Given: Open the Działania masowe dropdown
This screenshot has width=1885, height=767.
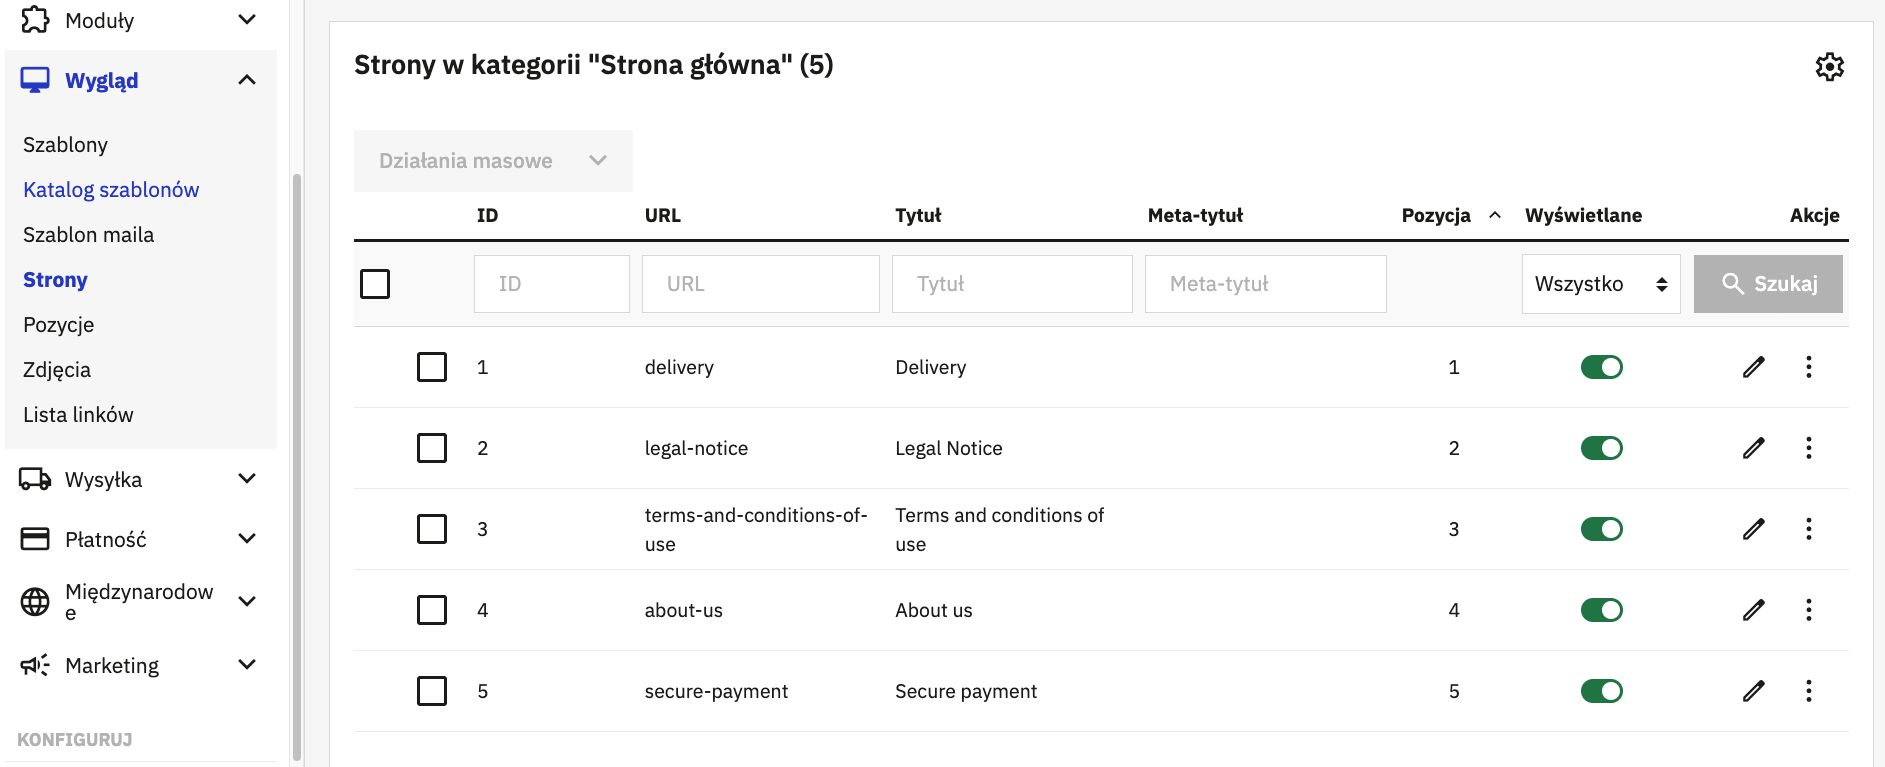Looking at the screenshot, I should (x=493, y=161).
